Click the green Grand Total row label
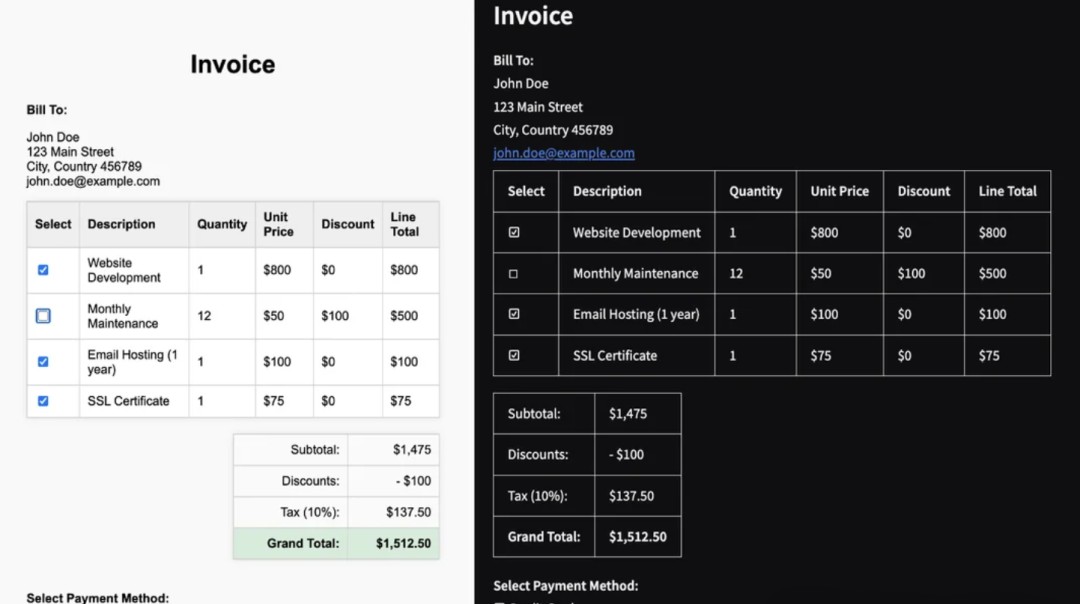This screenshot has width=1080, height=604. tap(303, 544)
